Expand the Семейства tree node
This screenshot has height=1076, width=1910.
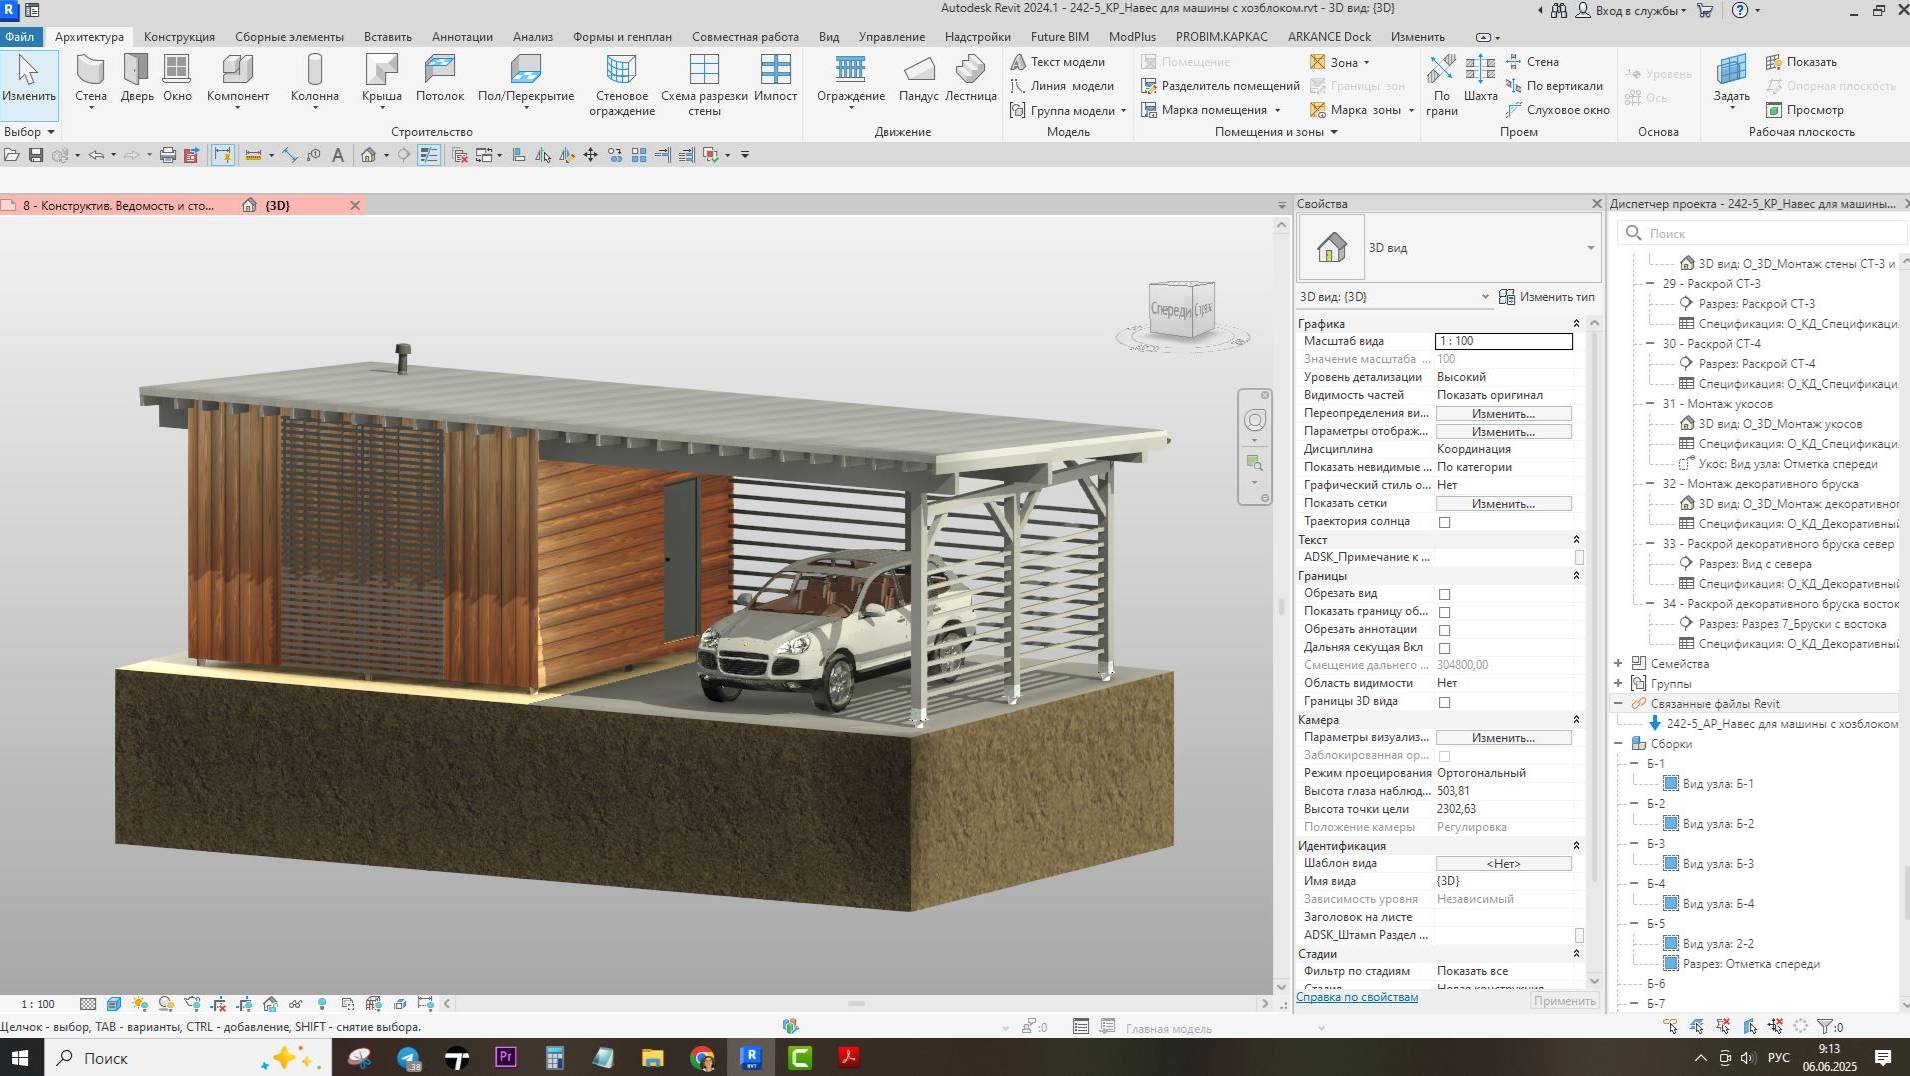point(1618,663)
